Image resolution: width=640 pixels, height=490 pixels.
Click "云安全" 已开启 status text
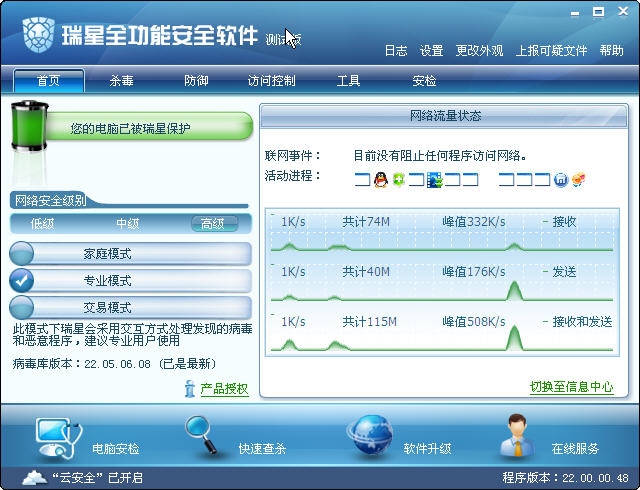coord(98,478)
